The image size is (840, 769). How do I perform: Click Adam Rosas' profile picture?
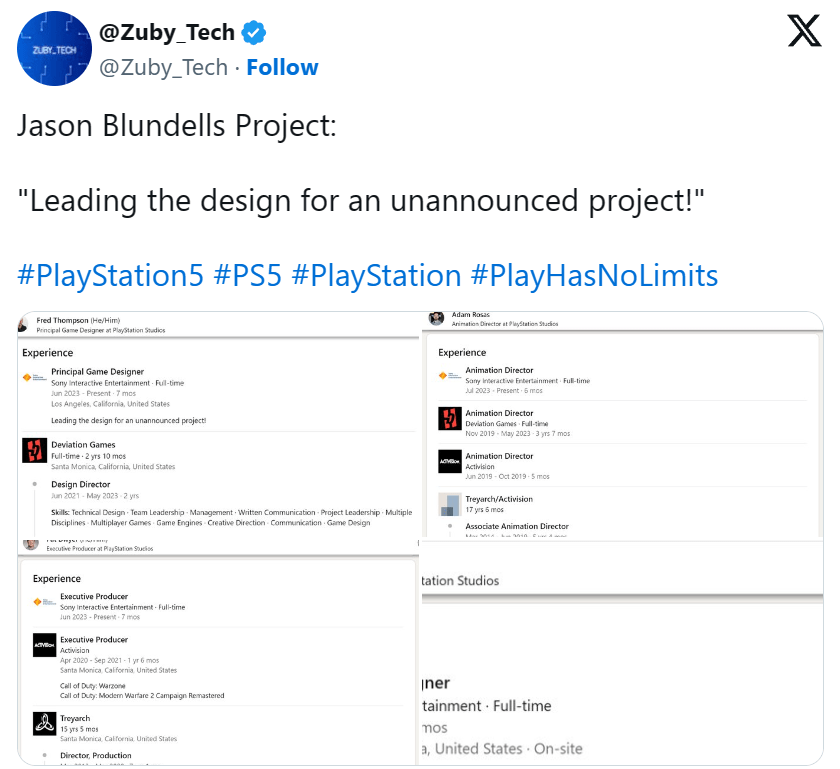tap(435, 317)
